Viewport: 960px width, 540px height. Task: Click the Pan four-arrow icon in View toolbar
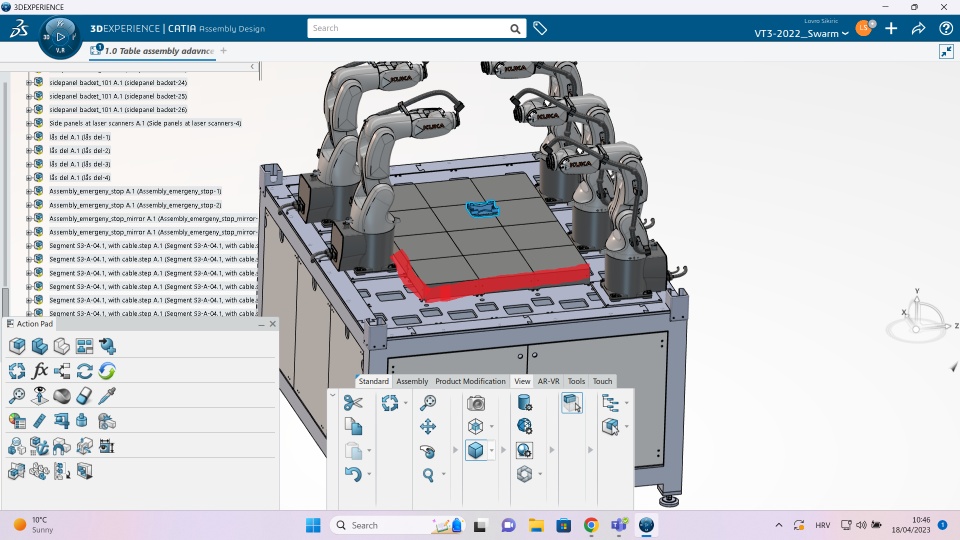428,426
